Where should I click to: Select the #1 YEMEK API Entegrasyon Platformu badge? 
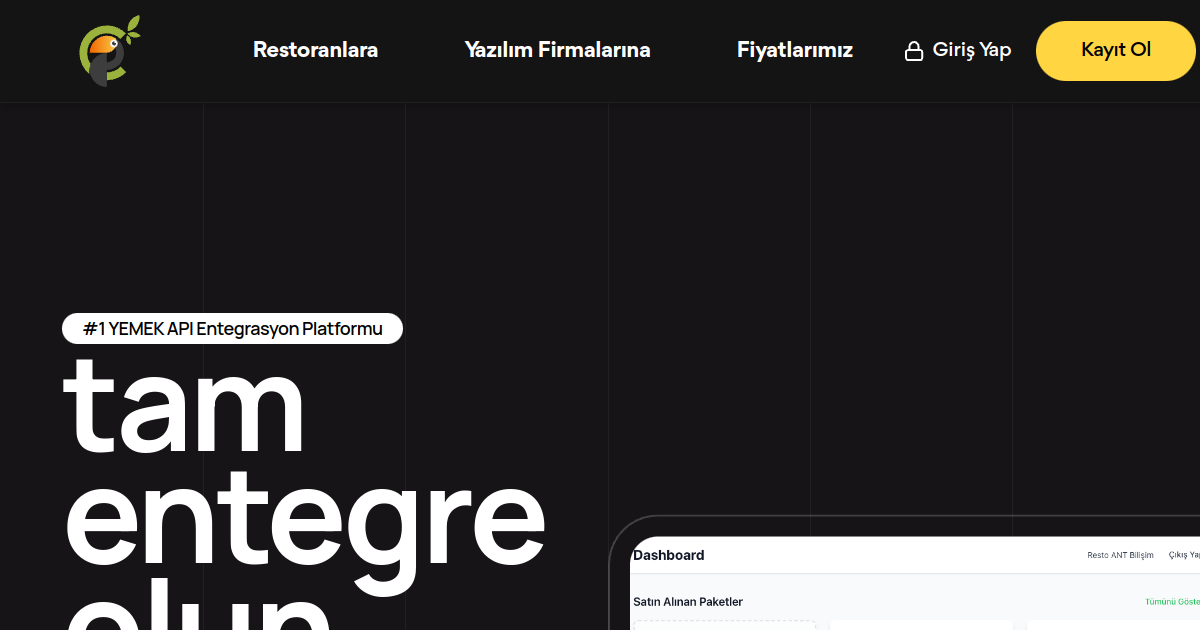coord(232,328)
